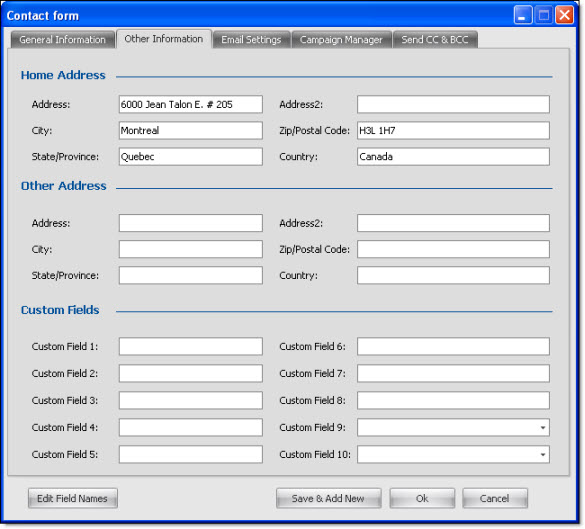Click the Custom Field 7 input

[x=453, y=373]
